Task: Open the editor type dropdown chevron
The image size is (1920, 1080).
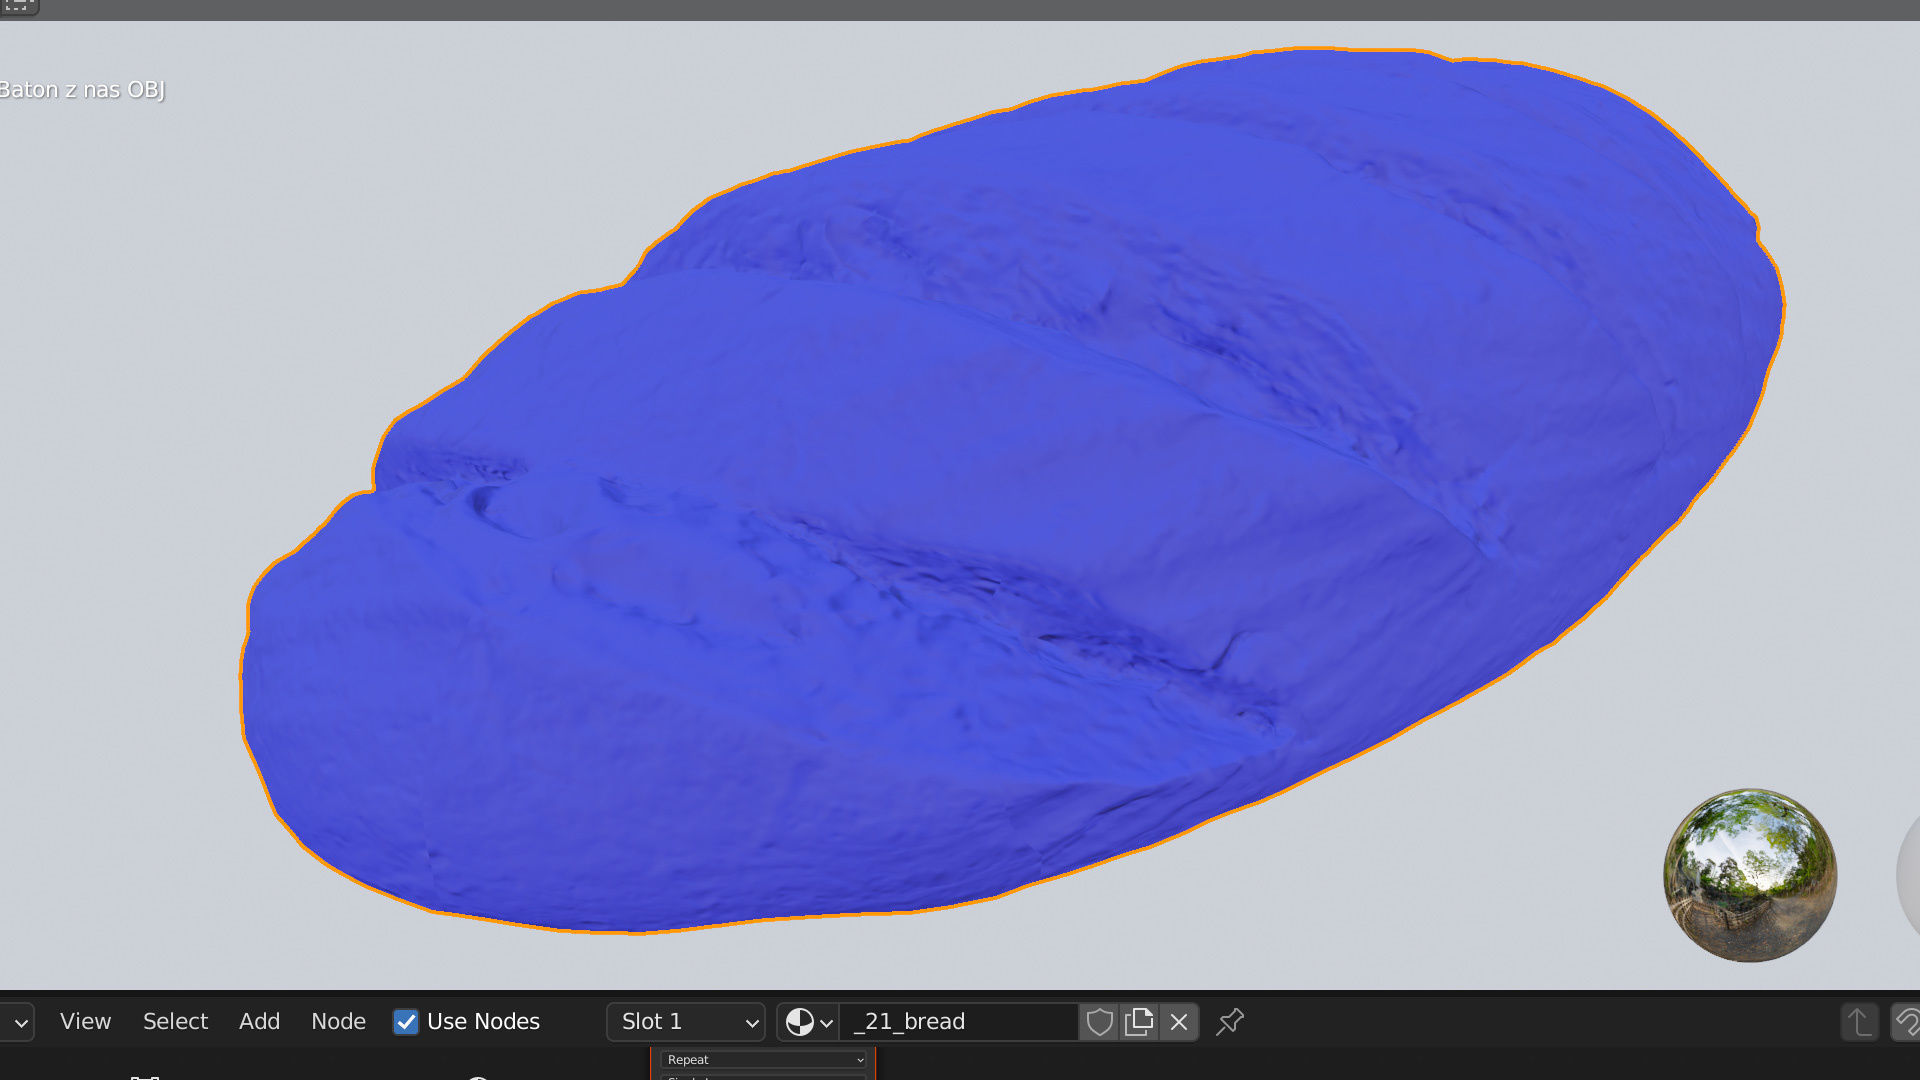Action: pyautogui.click(x=20, y=1022)
